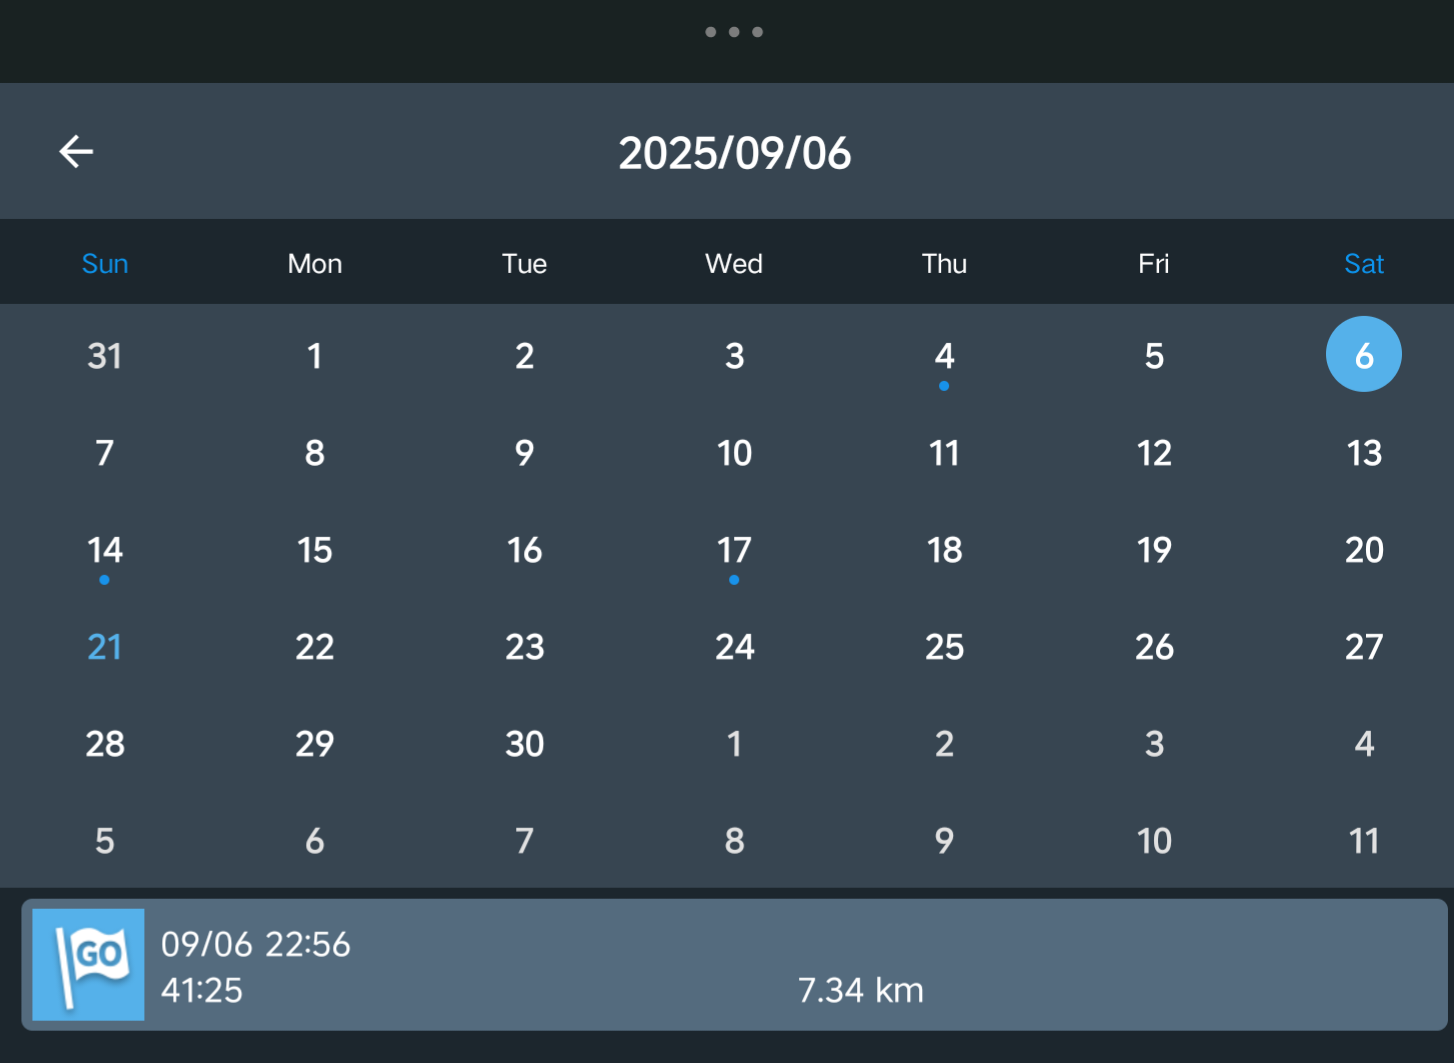Click the Sun weekday header
This screenshot has width=1454, height=1063.
click(105, 264)
